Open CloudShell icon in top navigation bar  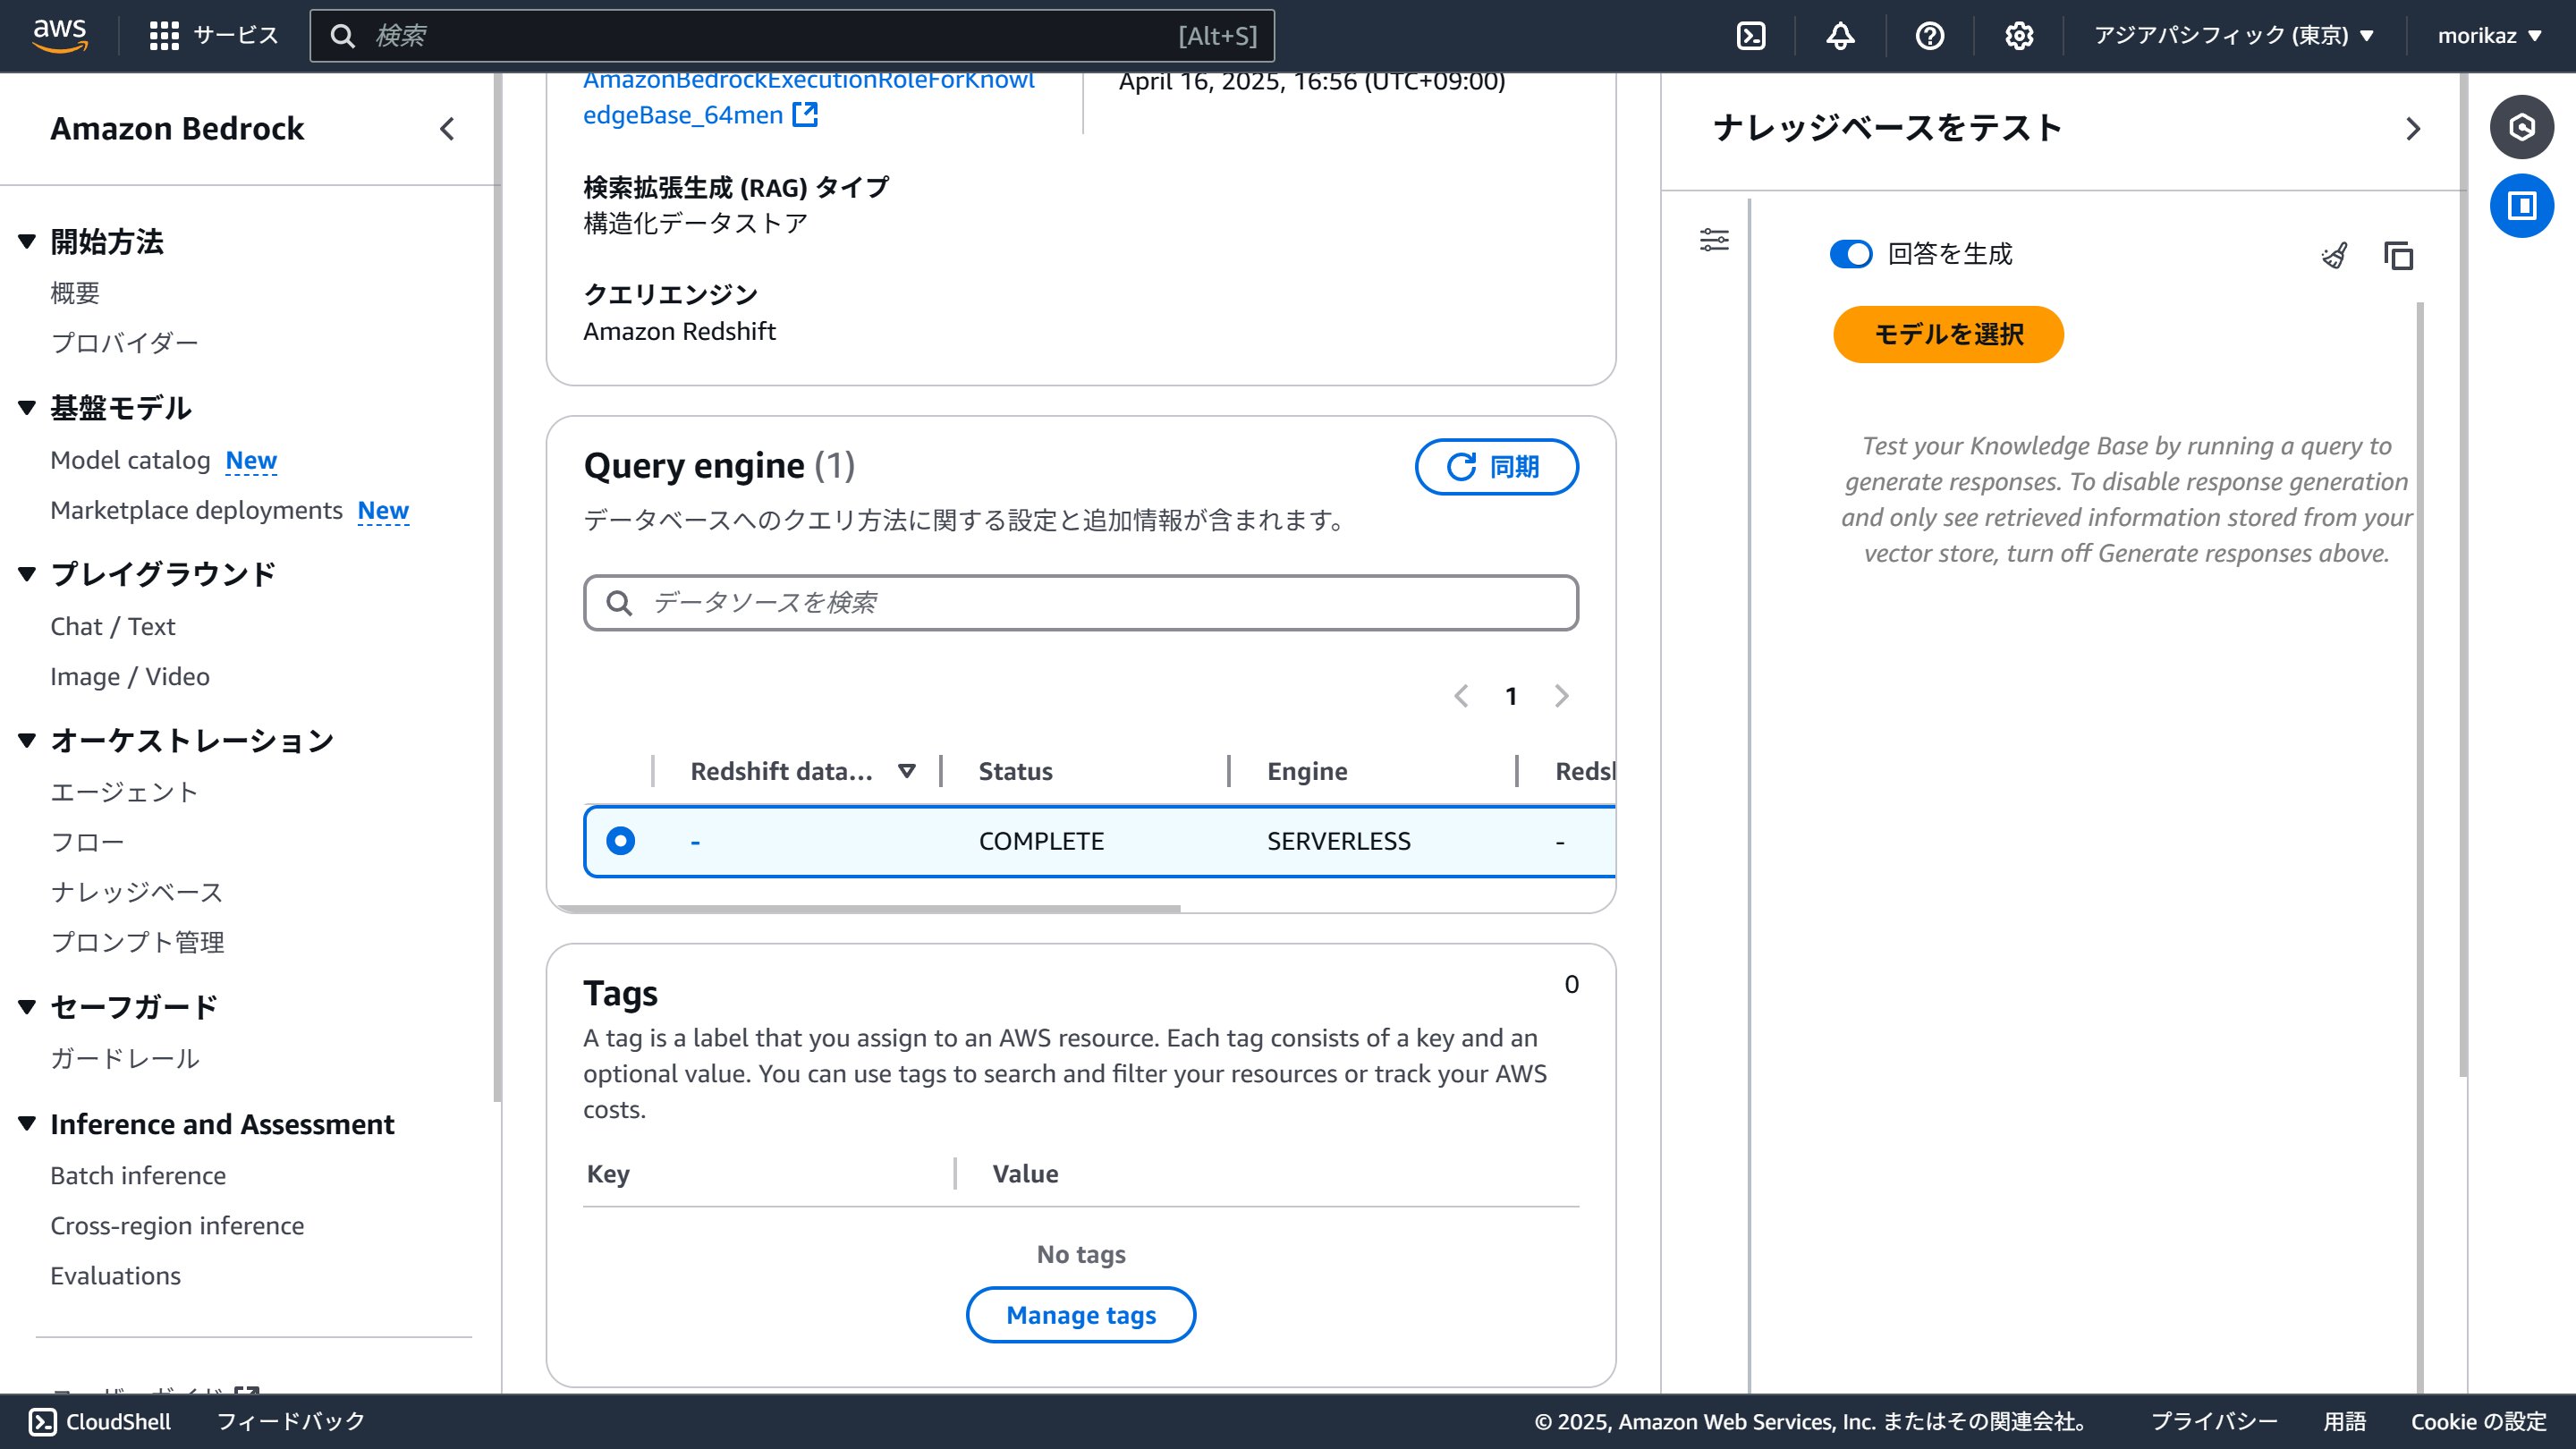click(1751, 36)
